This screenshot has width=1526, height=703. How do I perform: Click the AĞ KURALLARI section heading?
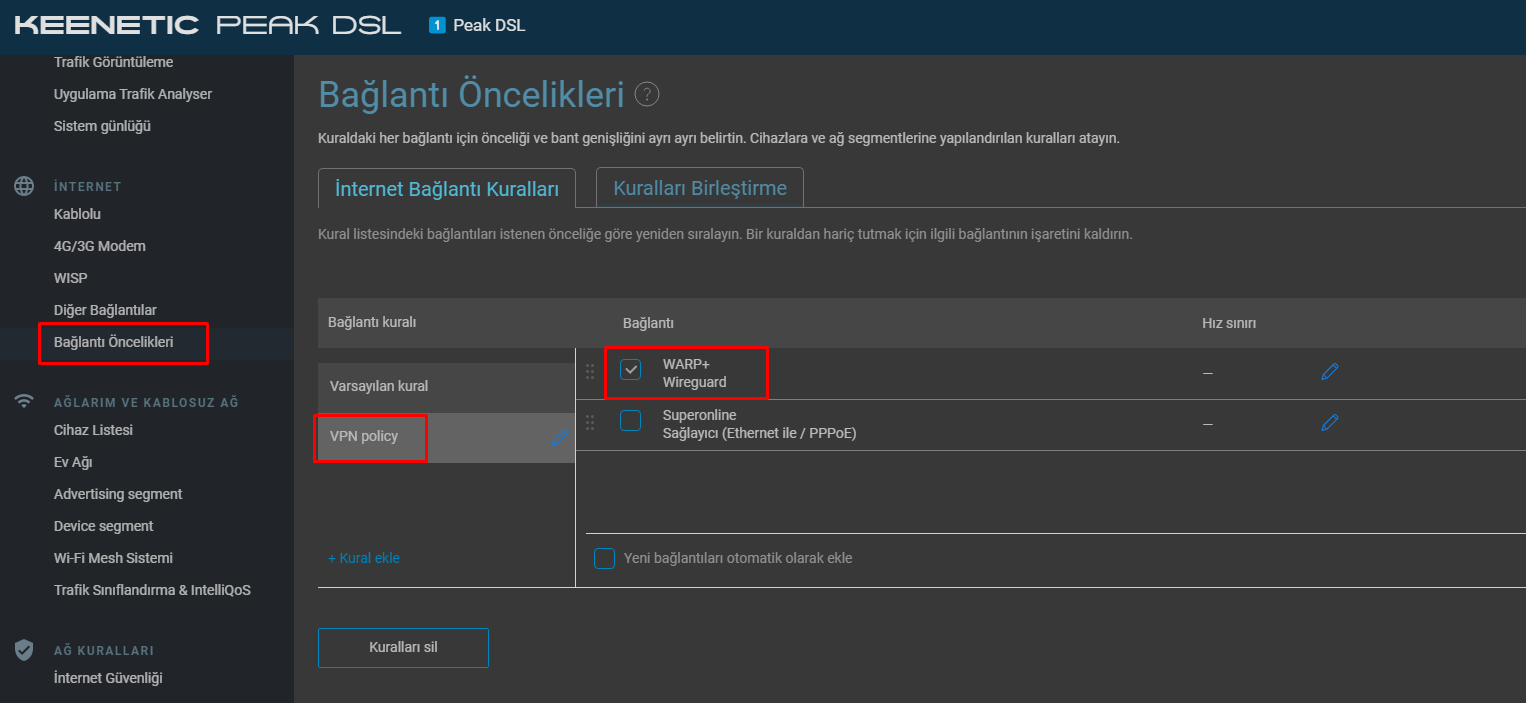104,650
